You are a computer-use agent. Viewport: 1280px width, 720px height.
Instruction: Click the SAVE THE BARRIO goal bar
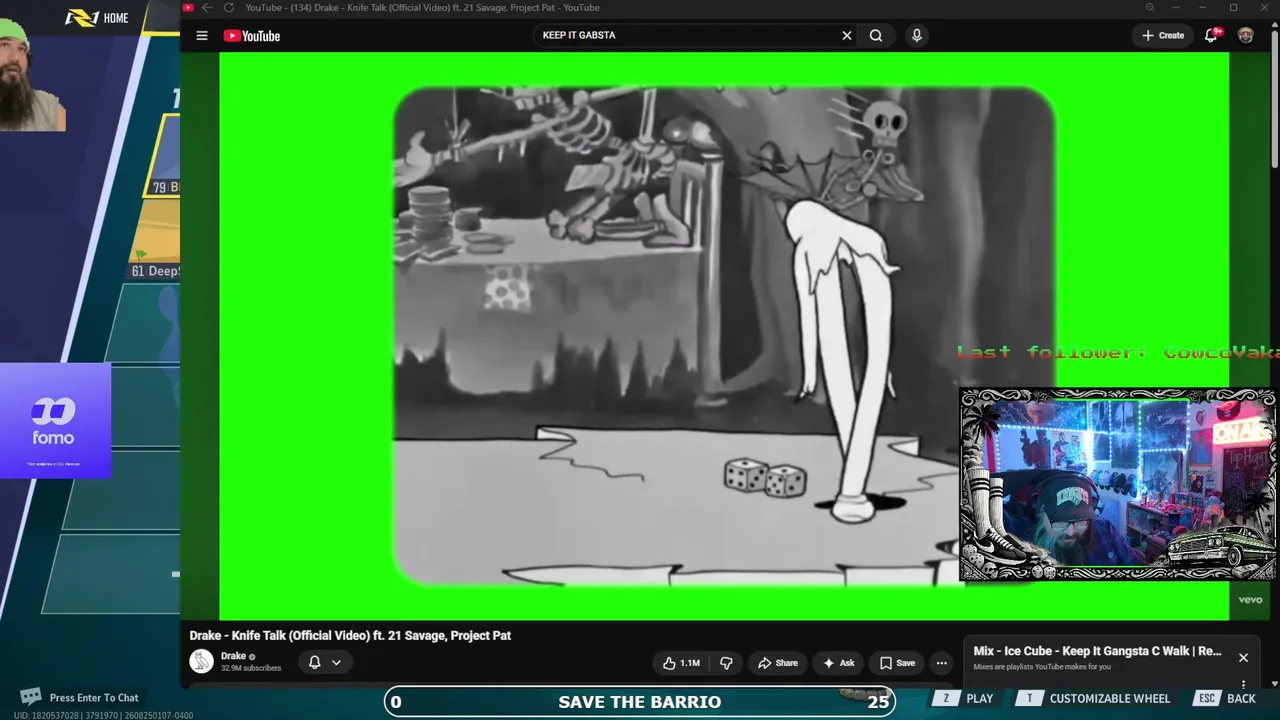click(639, 702)
